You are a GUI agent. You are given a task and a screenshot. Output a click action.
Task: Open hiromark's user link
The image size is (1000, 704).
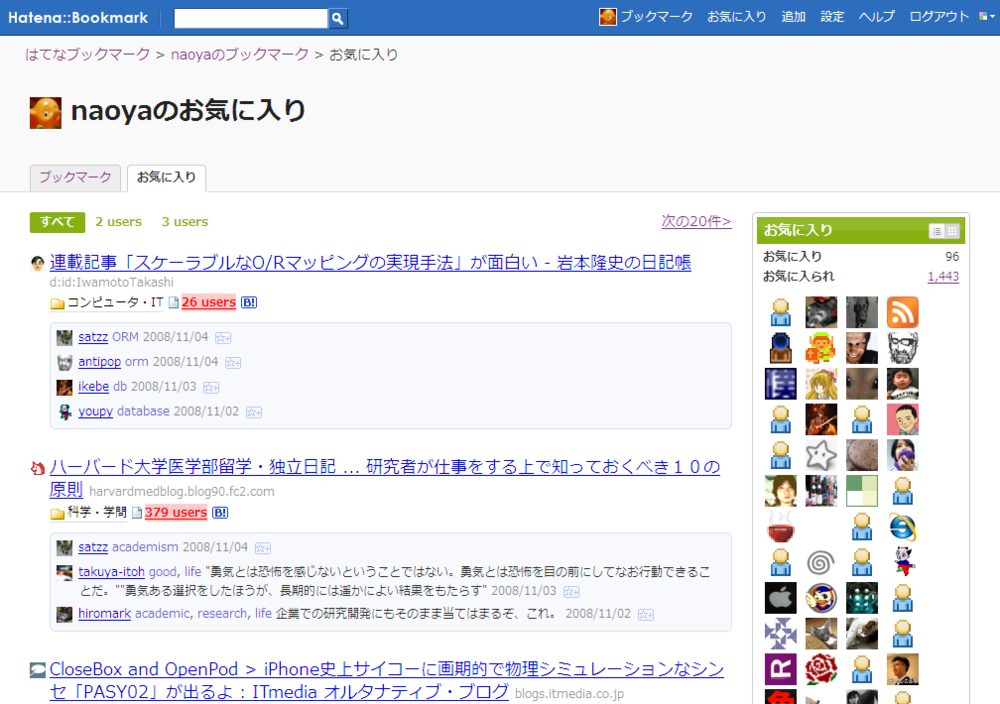pyautogui.click(x=105, y=614)
